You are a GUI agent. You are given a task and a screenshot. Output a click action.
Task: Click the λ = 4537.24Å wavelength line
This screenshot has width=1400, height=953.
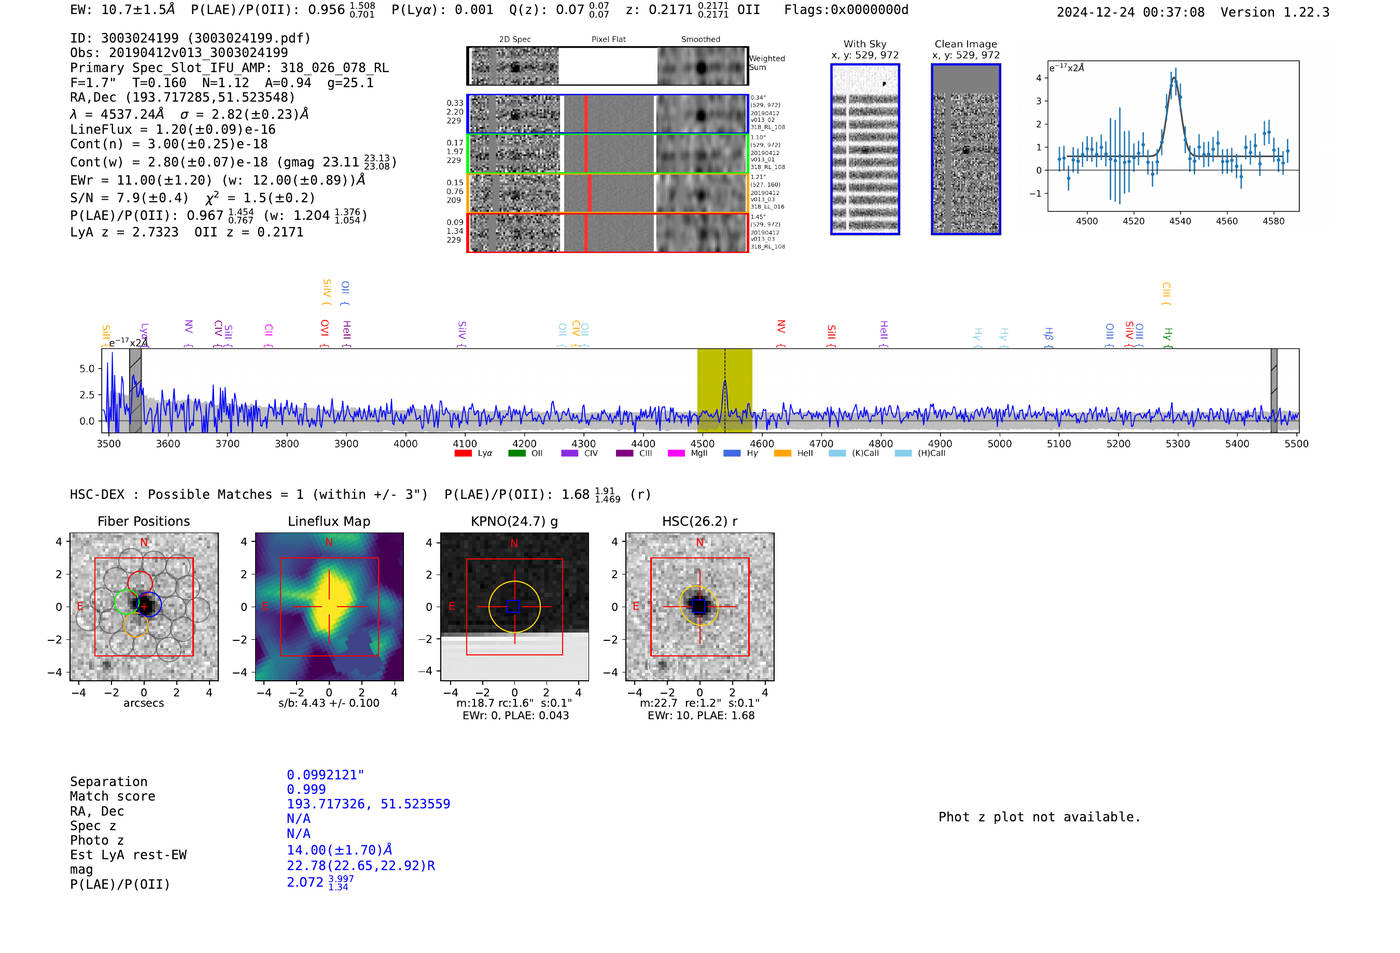tap(189, 114)
